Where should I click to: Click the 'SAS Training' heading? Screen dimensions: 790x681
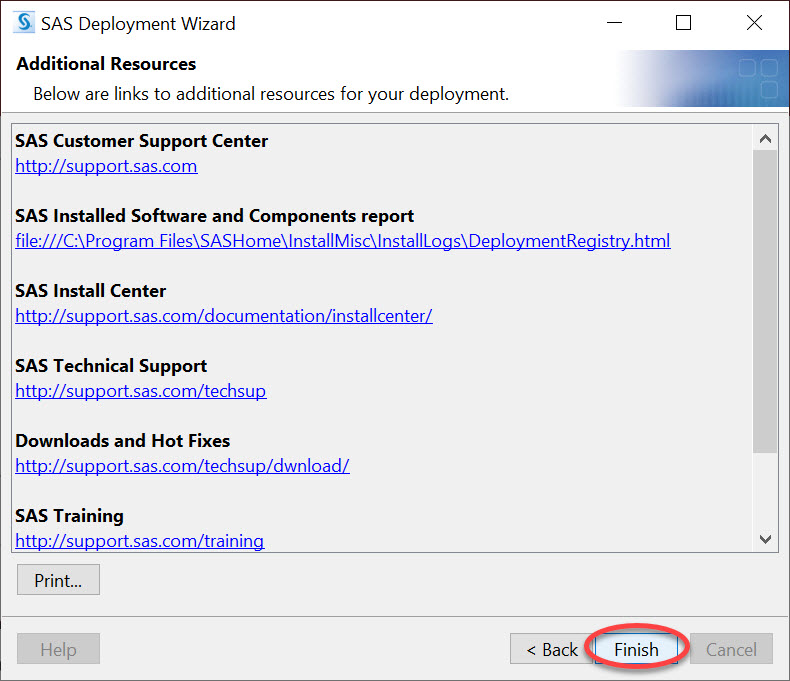(70, 516)
